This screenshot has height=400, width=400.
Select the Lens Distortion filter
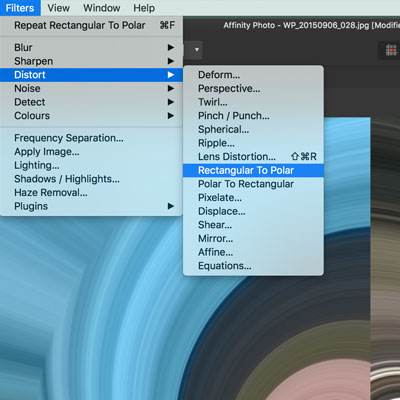(253, 157)
